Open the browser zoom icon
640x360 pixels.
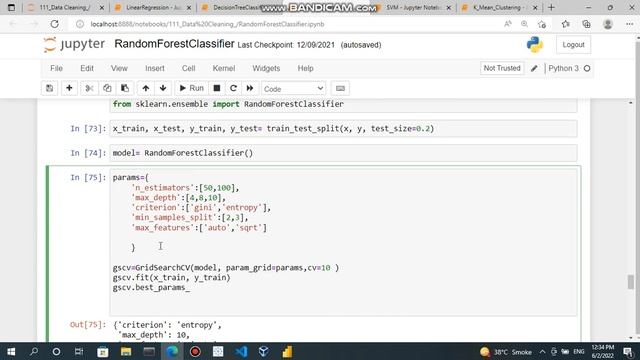524,24
